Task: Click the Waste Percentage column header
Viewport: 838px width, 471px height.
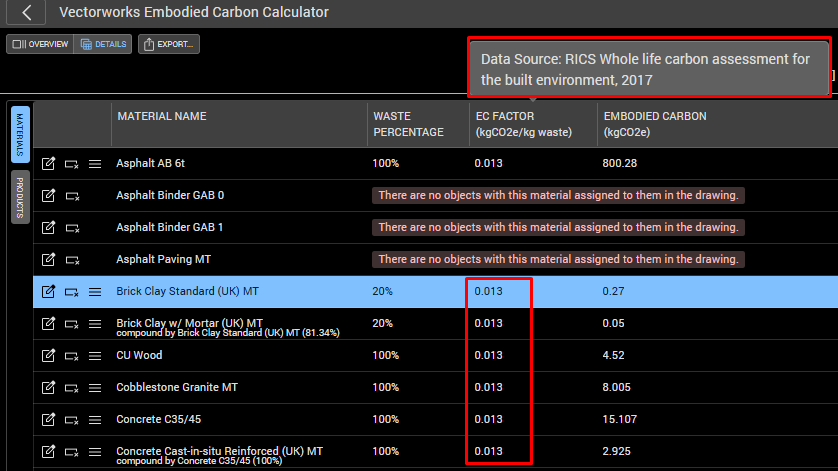Action: tap(408, 124)
